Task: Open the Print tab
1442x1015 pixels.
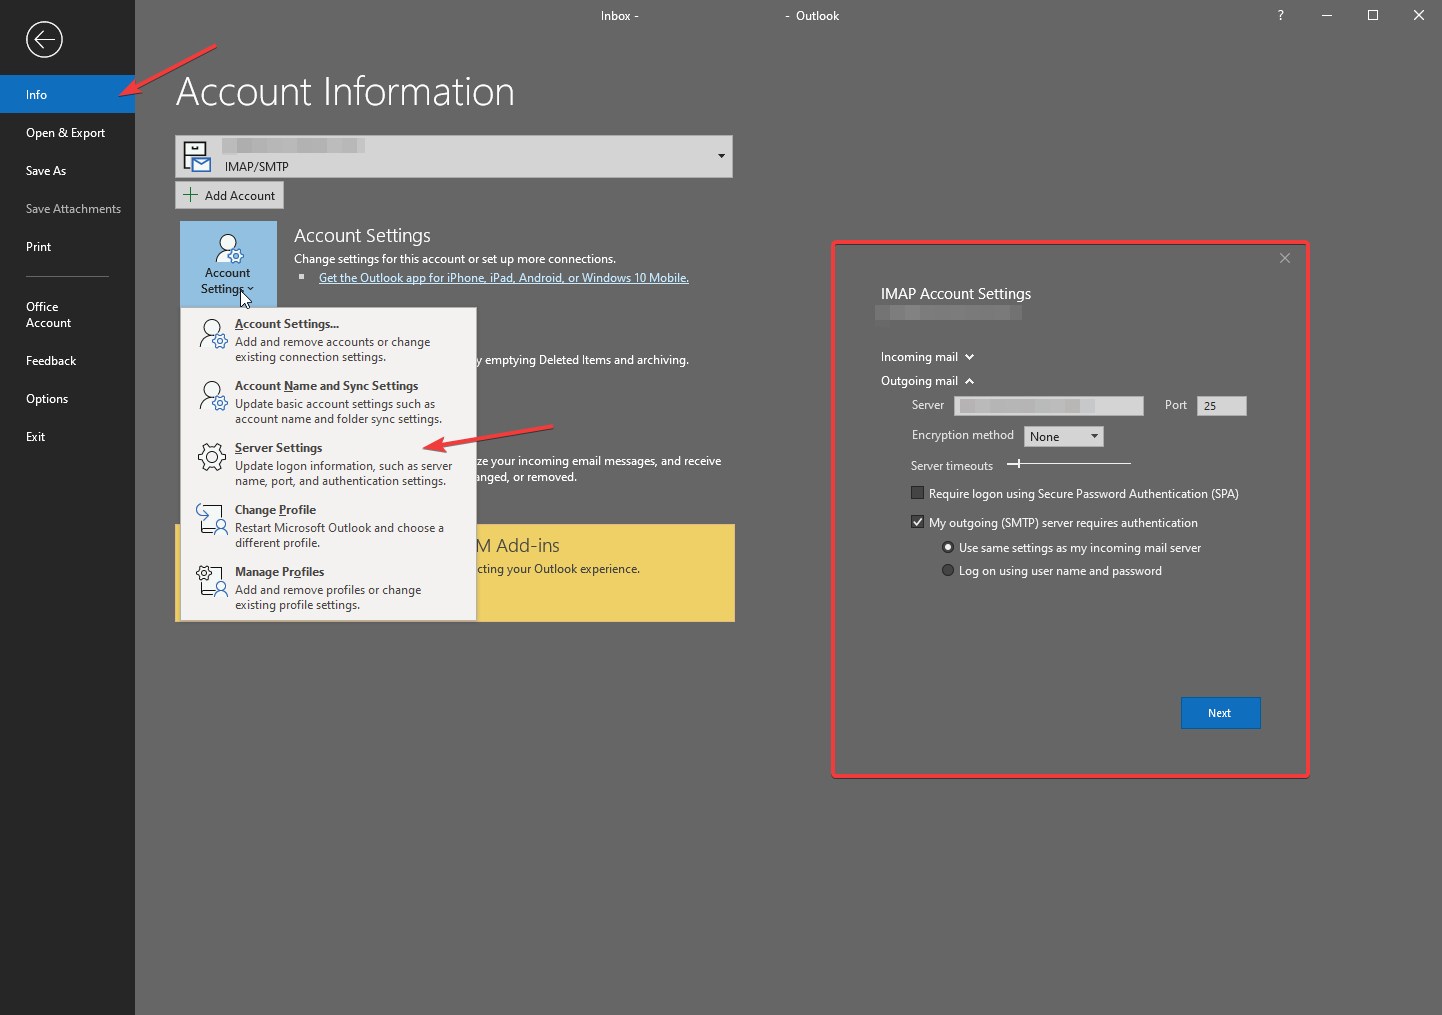Action: click(67, 247)
